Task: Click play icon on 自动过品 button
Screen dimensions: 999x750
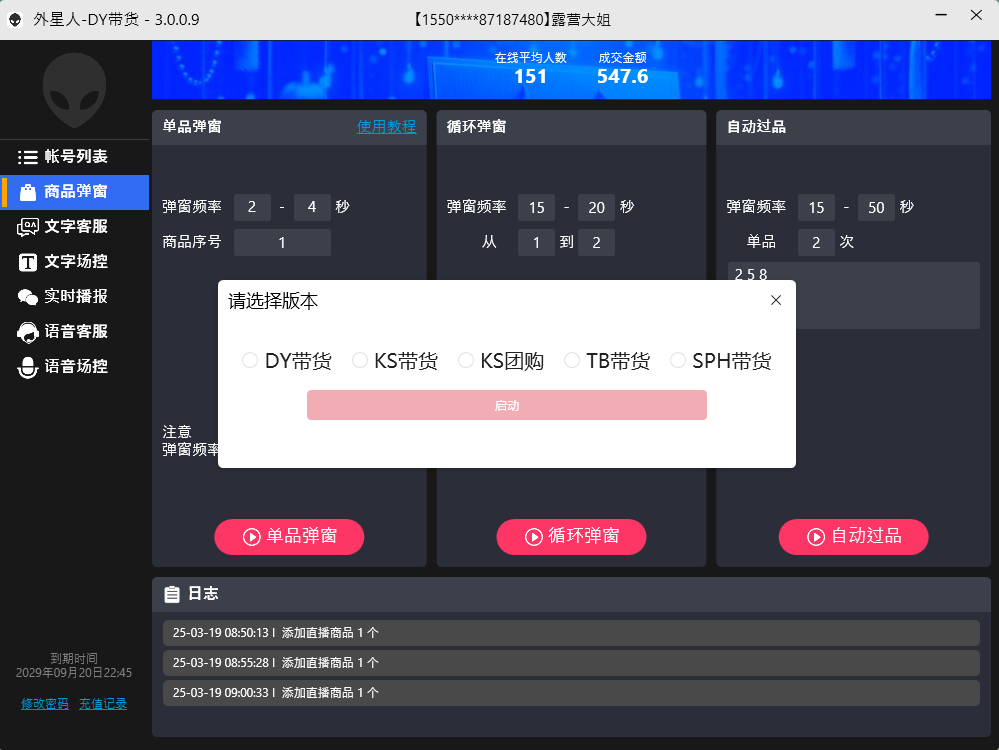Action: coord(816,537)
